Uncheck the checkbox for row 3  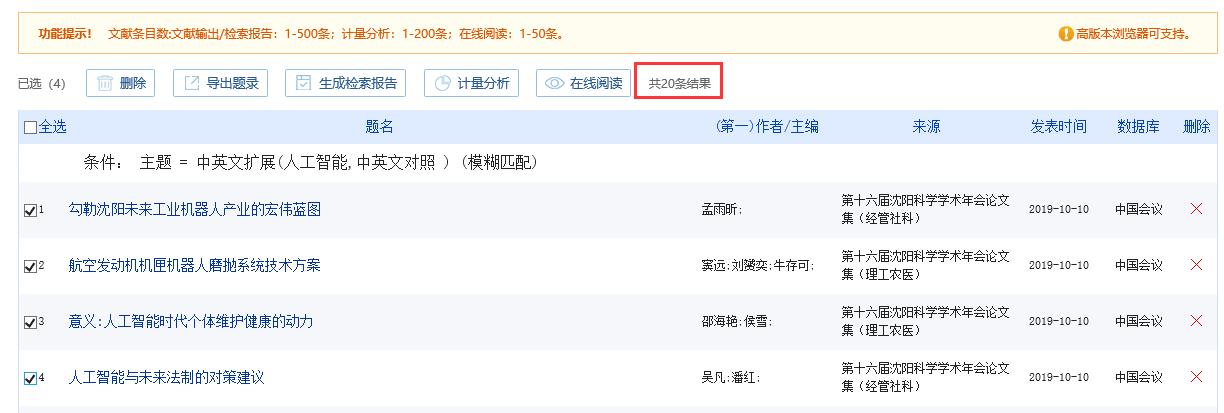tap(30, 322)
